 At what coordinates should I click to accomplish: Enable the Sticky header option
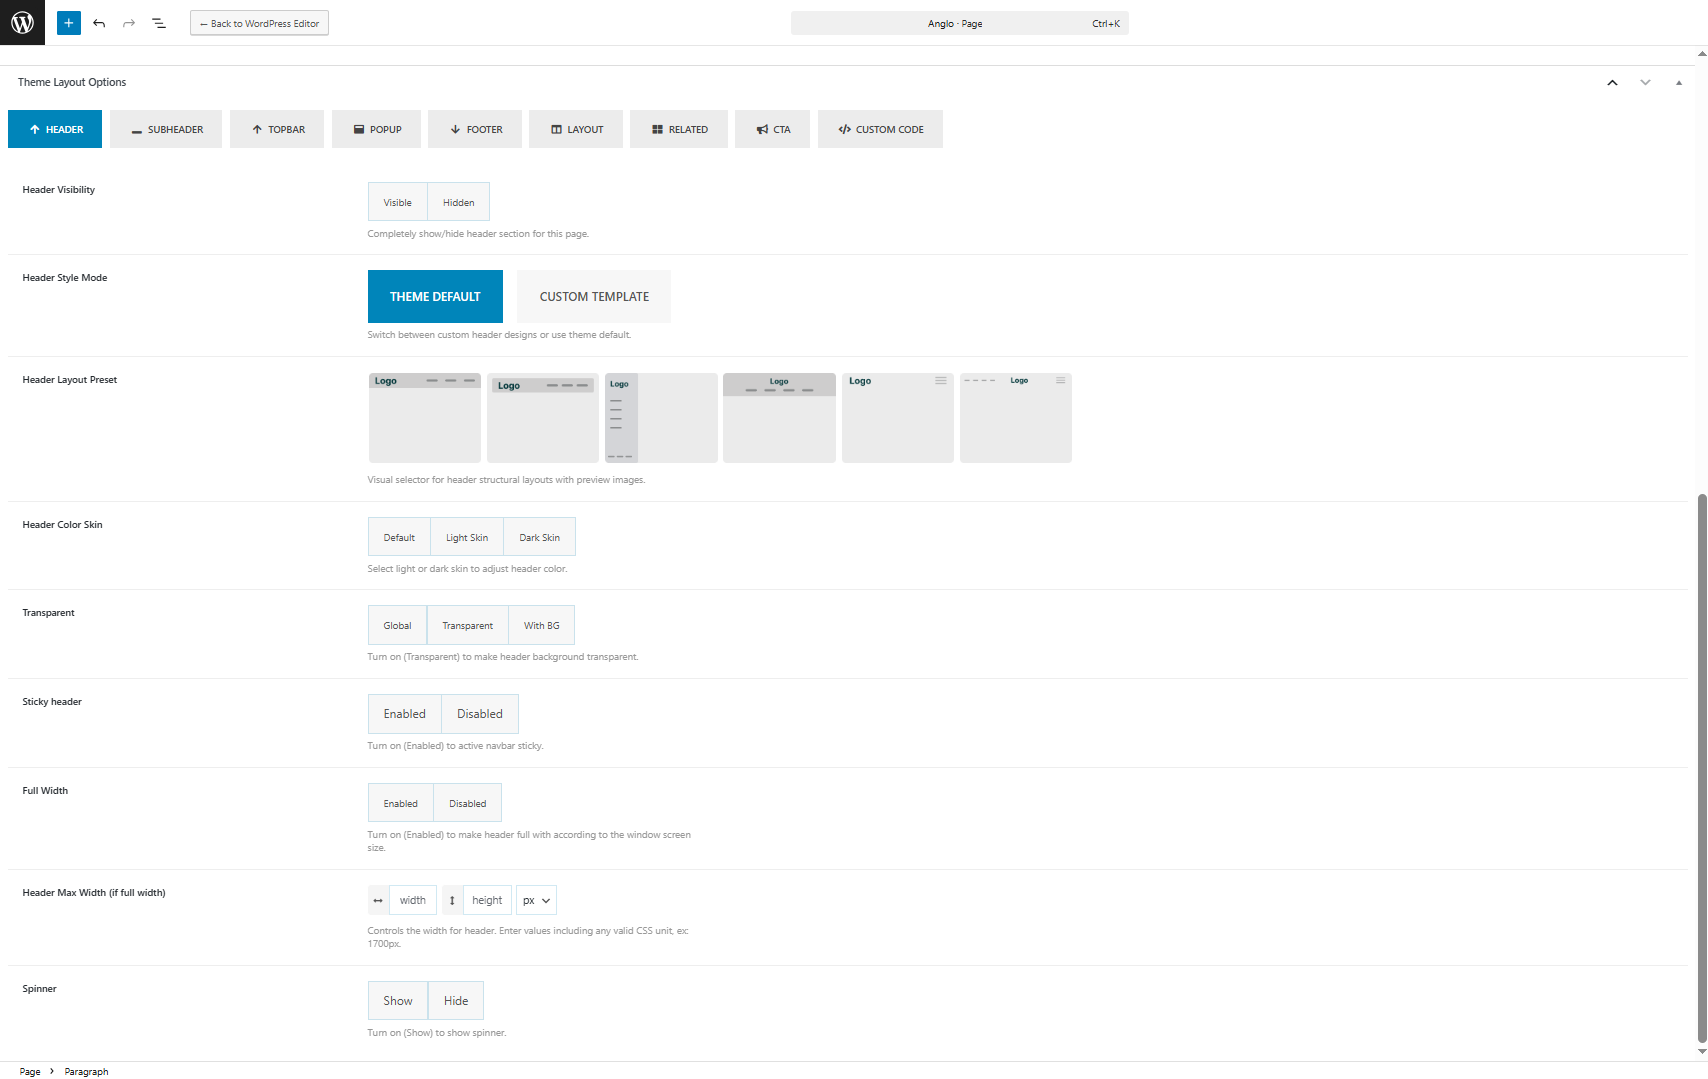[404, 714]
